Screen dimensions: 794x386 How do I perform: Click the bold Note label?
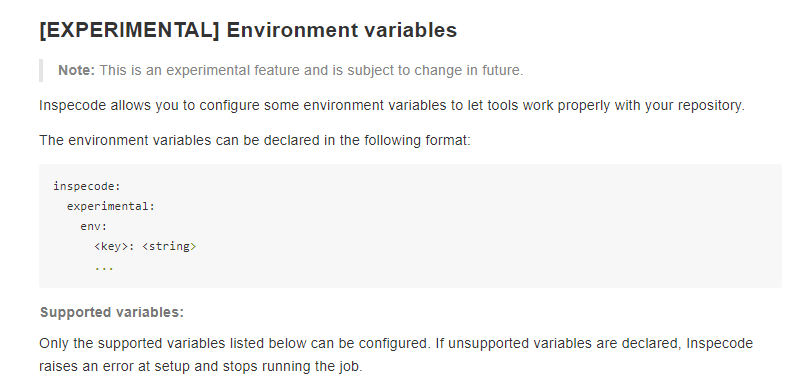click(76, 70)
